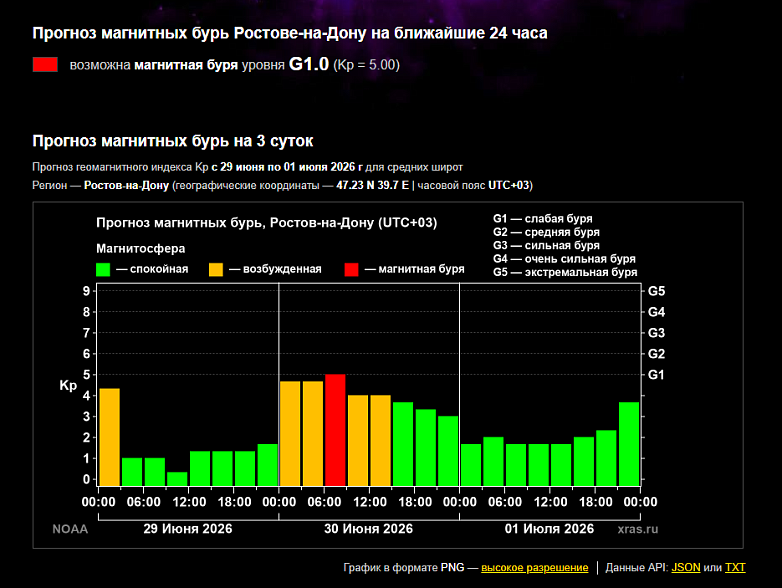This screenshot has height=588, width=782.
Task: Open the JSON API data link
Action: [686, 568]
